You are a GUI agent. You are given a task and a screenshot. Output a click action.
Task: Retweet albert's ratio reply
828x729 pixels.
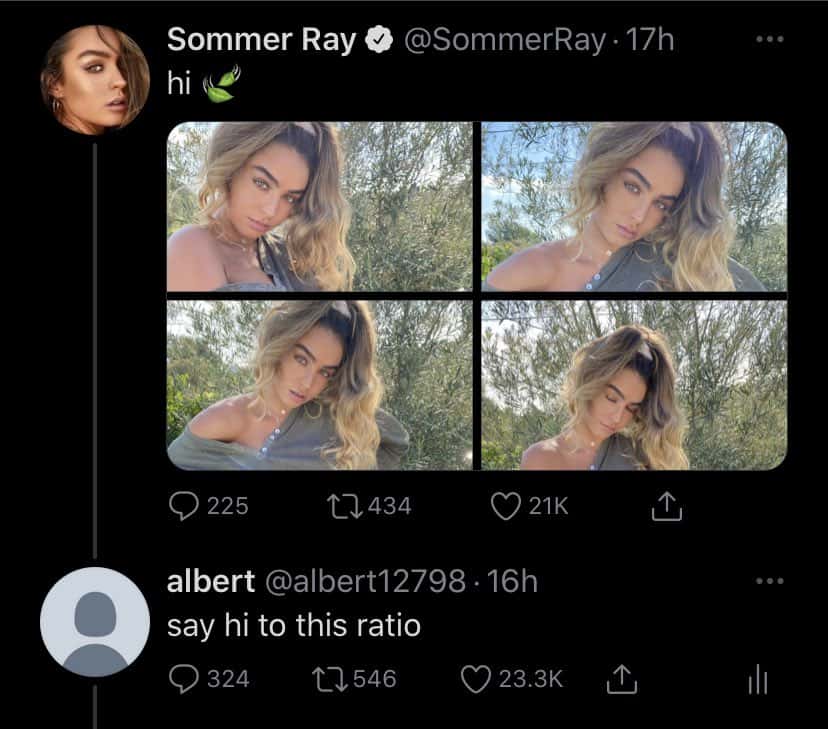(x=328, y=679)
